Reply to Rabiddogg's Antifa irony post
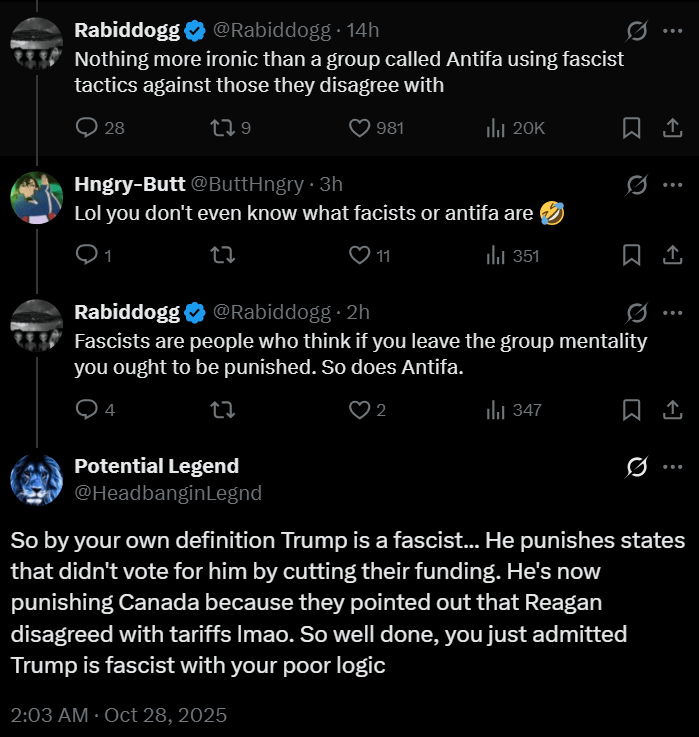The width and height of the screenshot is (699, 737). click(x=88, y=128)
